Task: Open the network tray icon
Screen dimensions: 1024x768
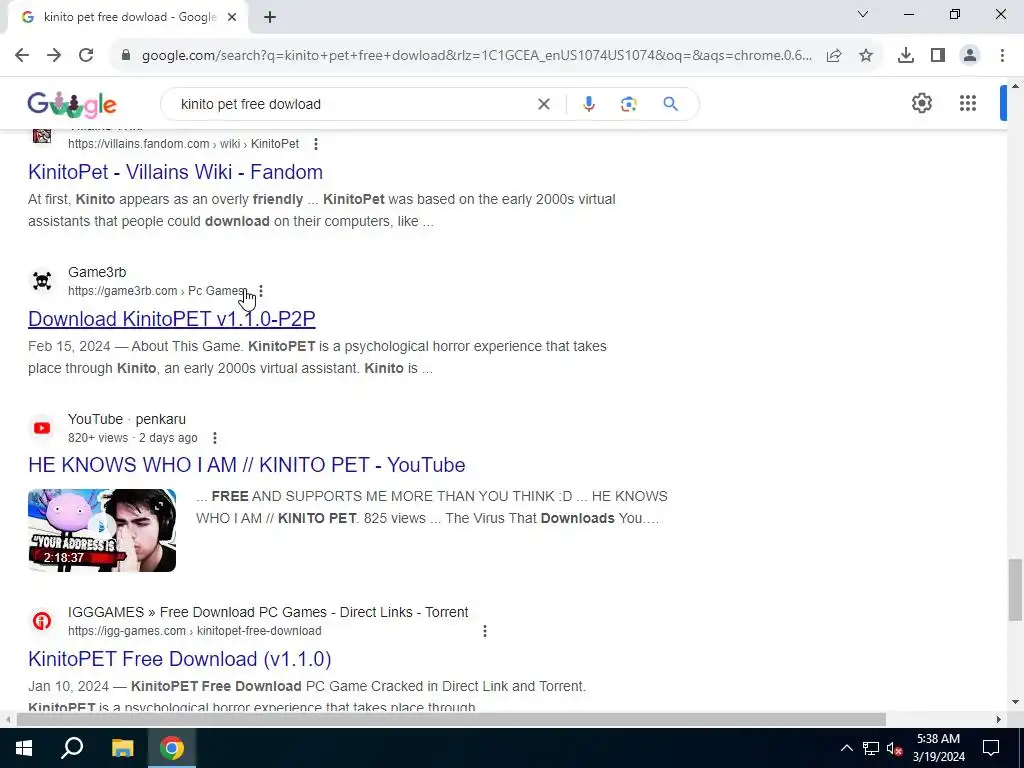Action: click(871, 748)
